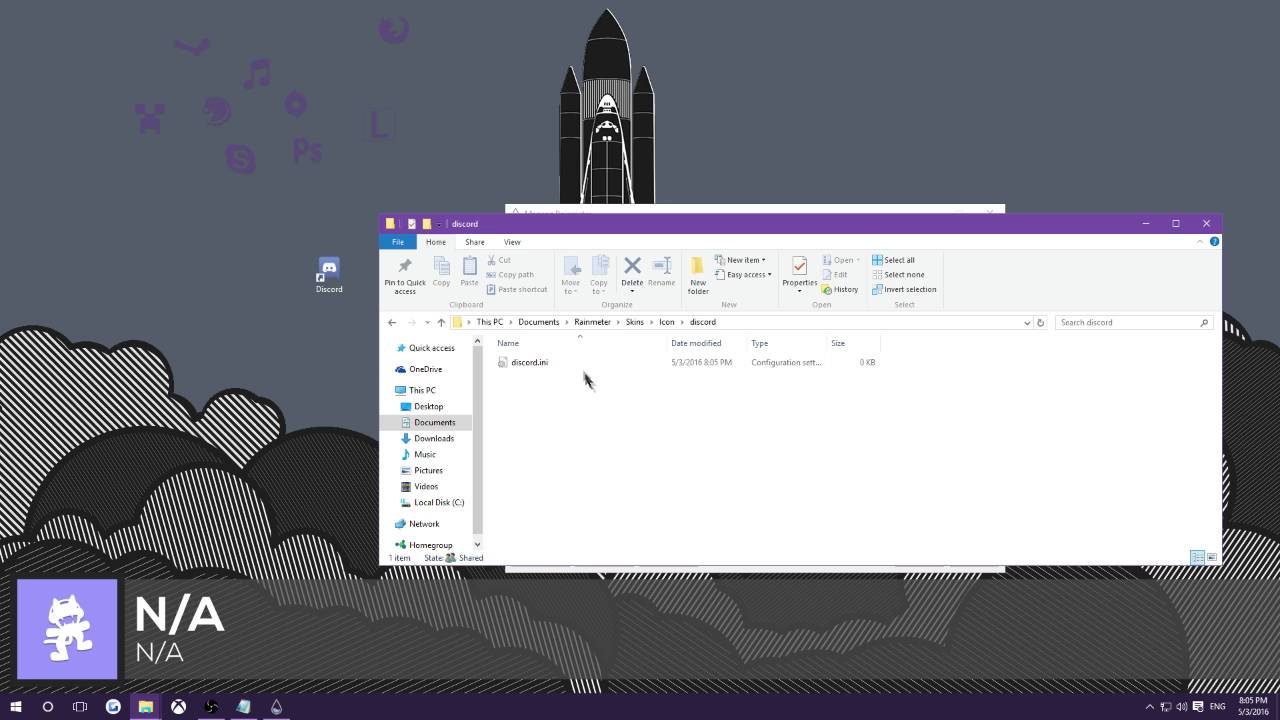This screenshot has width=1280, height=720.
Task: Switch to the Share ribbon tab
Action: click(475, 242)
